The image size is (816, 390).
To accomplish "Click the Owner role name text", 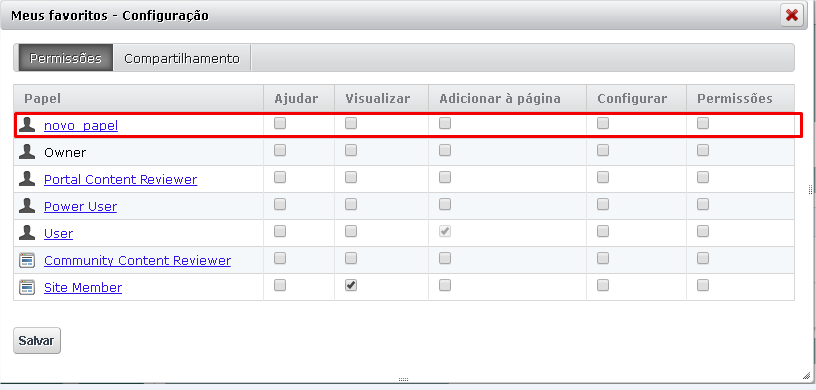I will (65, 153).
